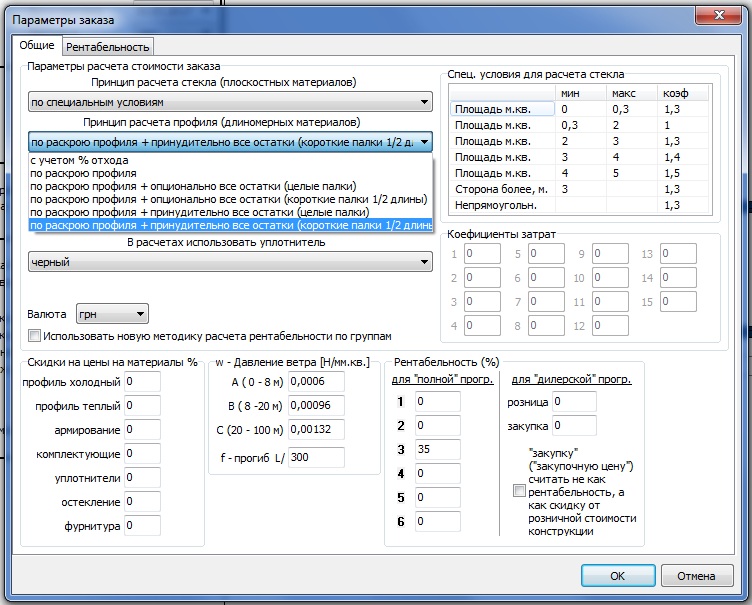Click коэф cell with value 1,4
This screenshot has height=605, width=752.
click(683, 157)
